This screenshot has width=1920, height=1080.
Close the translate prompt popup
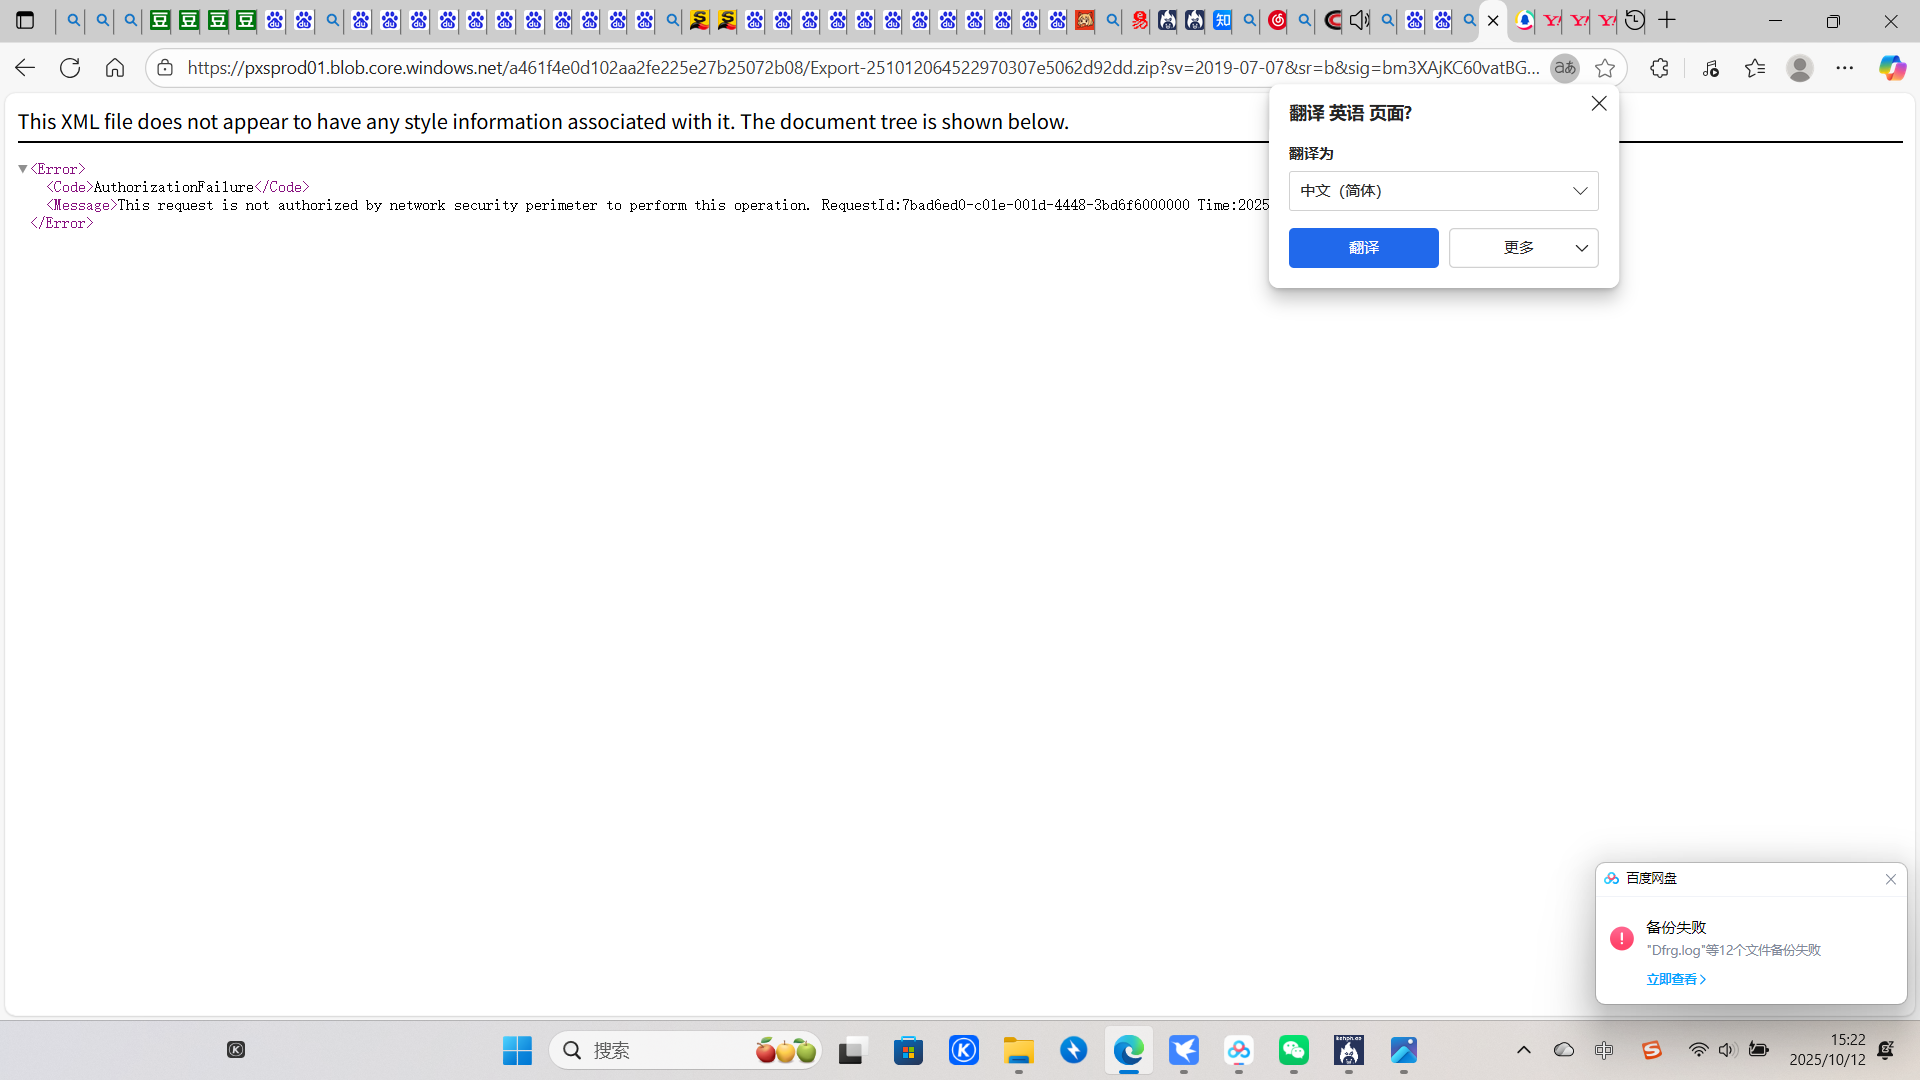point(1598,104)
